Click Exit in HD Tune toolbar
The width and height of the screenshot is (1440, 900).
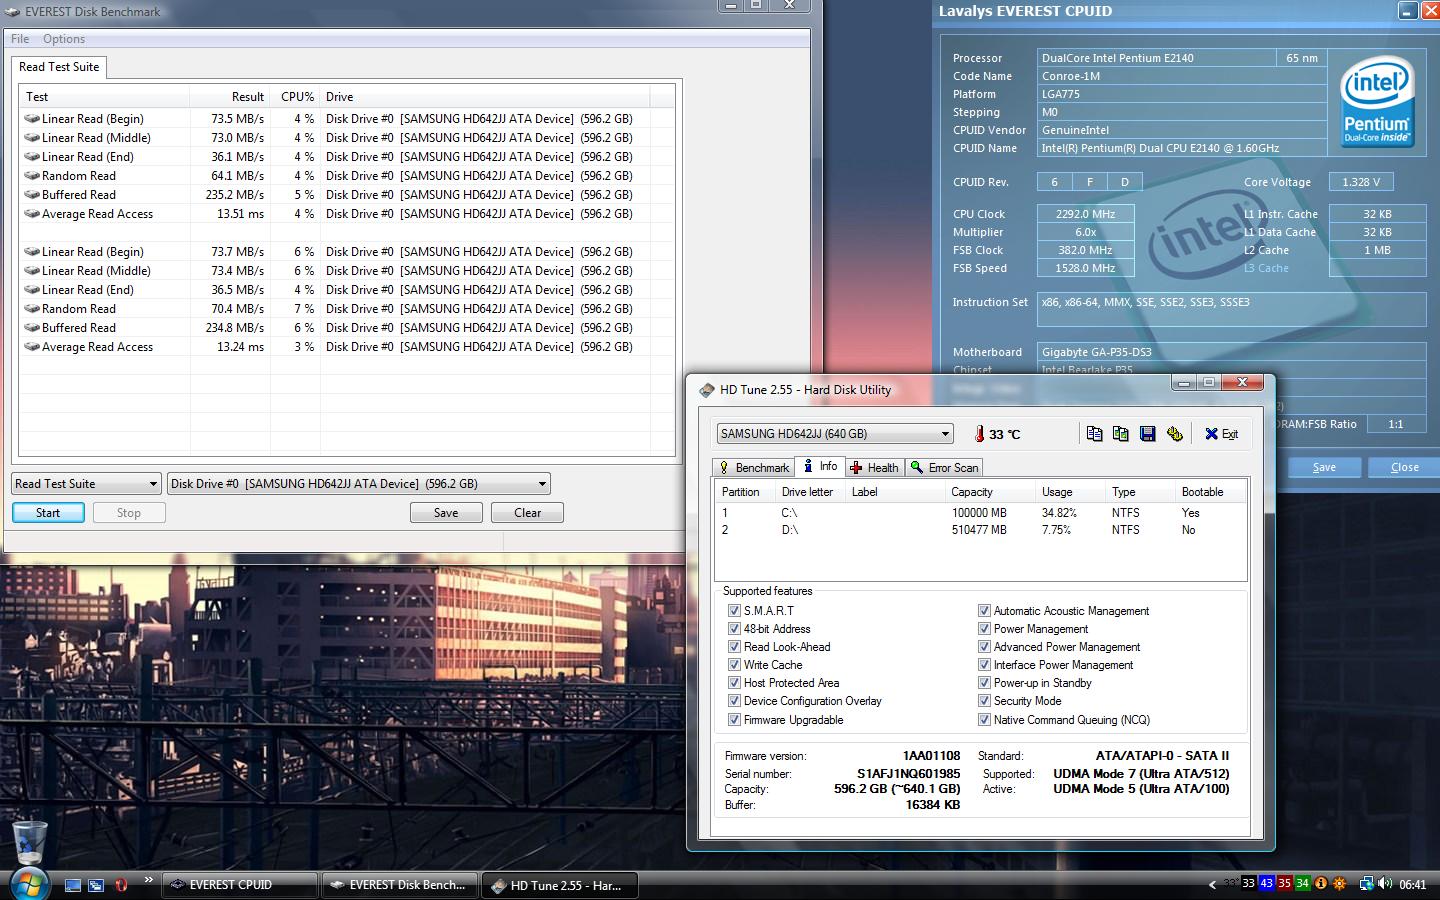pyautogui.click(x=1221, y=434)
